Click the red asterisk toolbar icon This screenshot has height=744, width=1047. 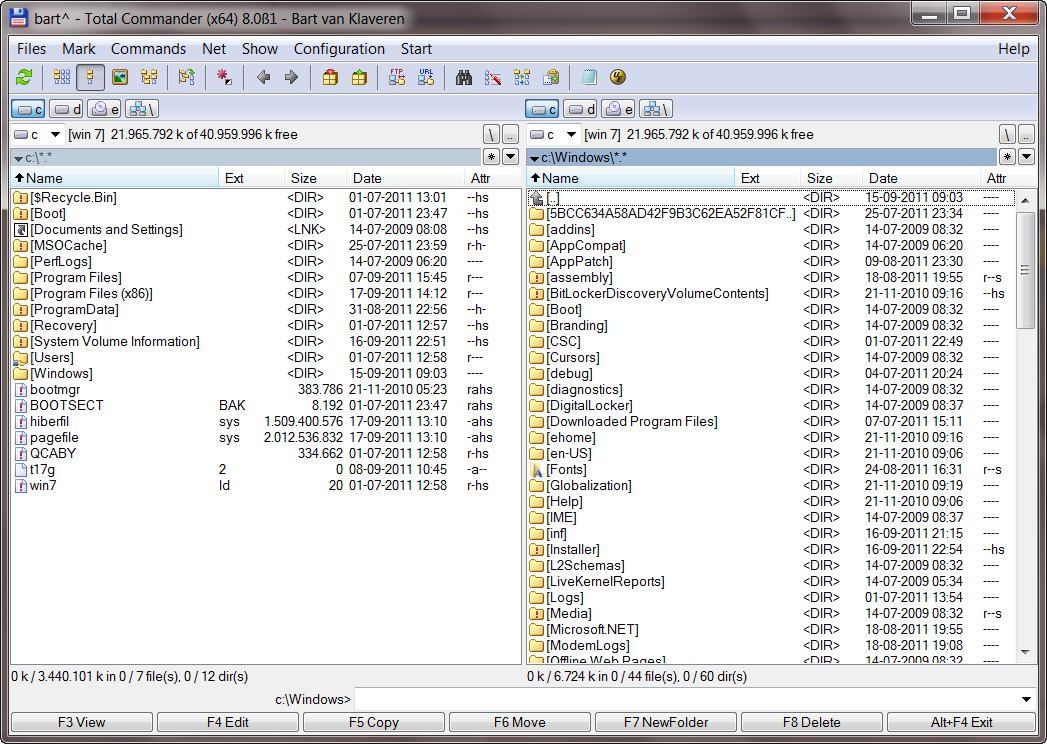coord(224,77)
